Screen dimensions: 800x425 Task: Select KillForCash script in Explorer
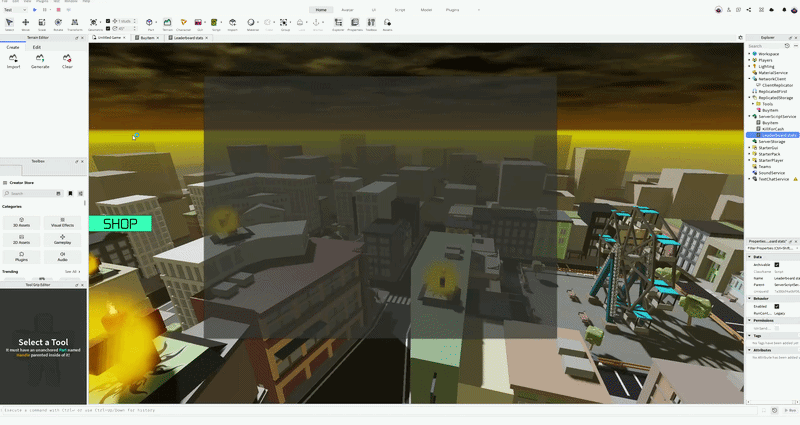(x=772, y=129)
